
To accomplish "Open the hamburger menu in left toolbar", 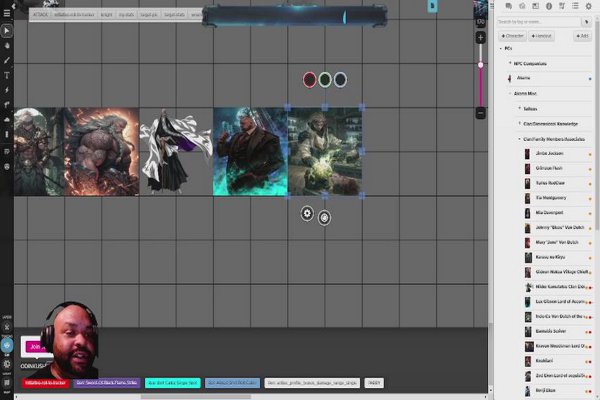I will [7, 13].
